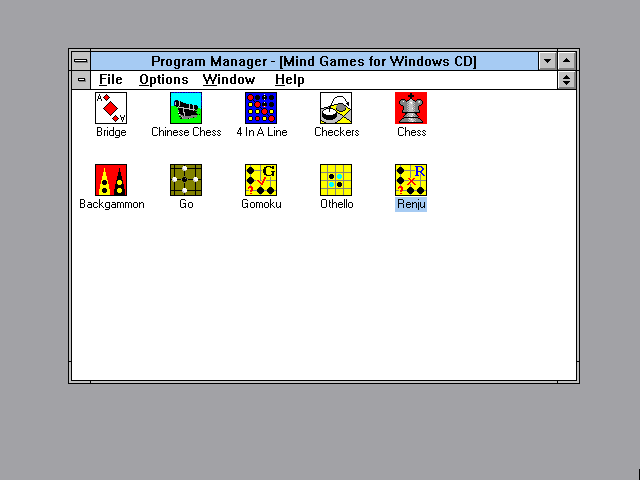Select the Gomoku program icon
The height and width of the screenshot is (480, 640).
pyautogui.click(x=261, y=180)
